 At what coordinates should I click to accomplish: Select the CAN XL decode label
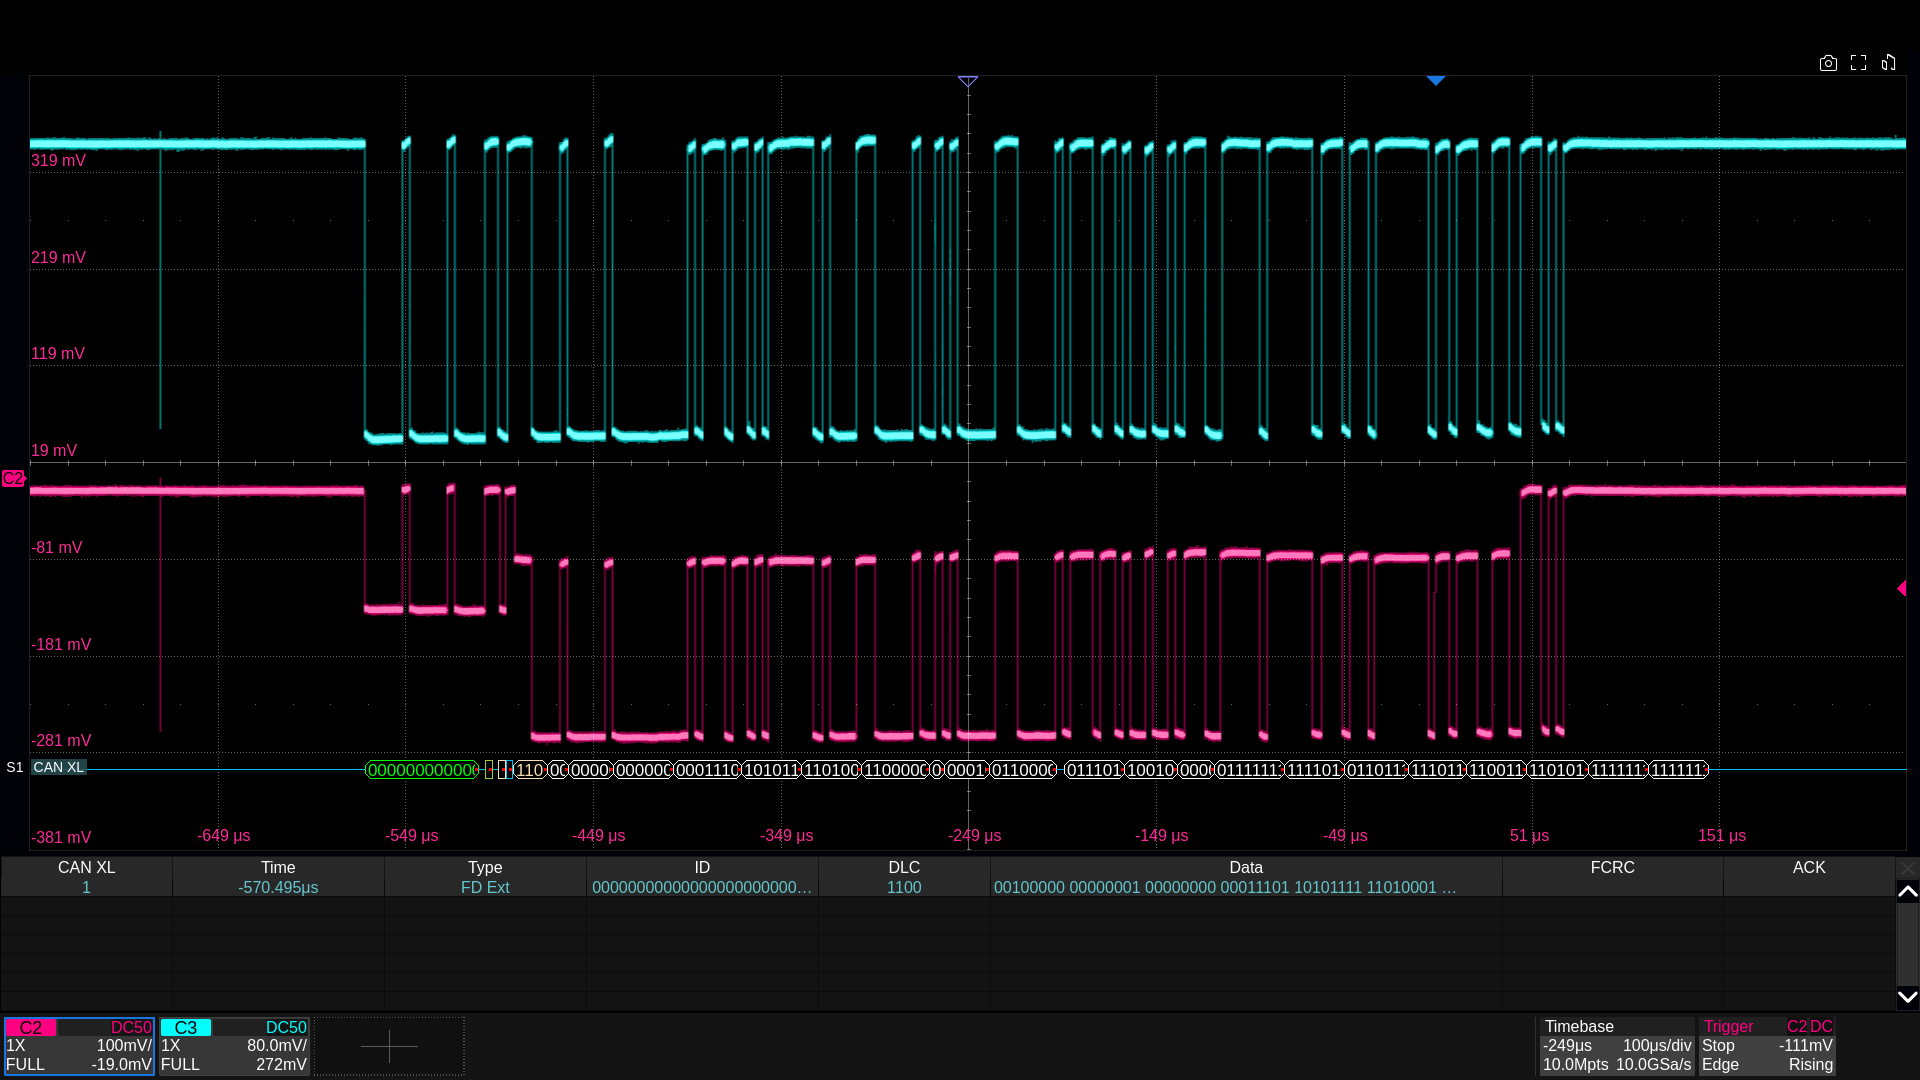(59, 767)
